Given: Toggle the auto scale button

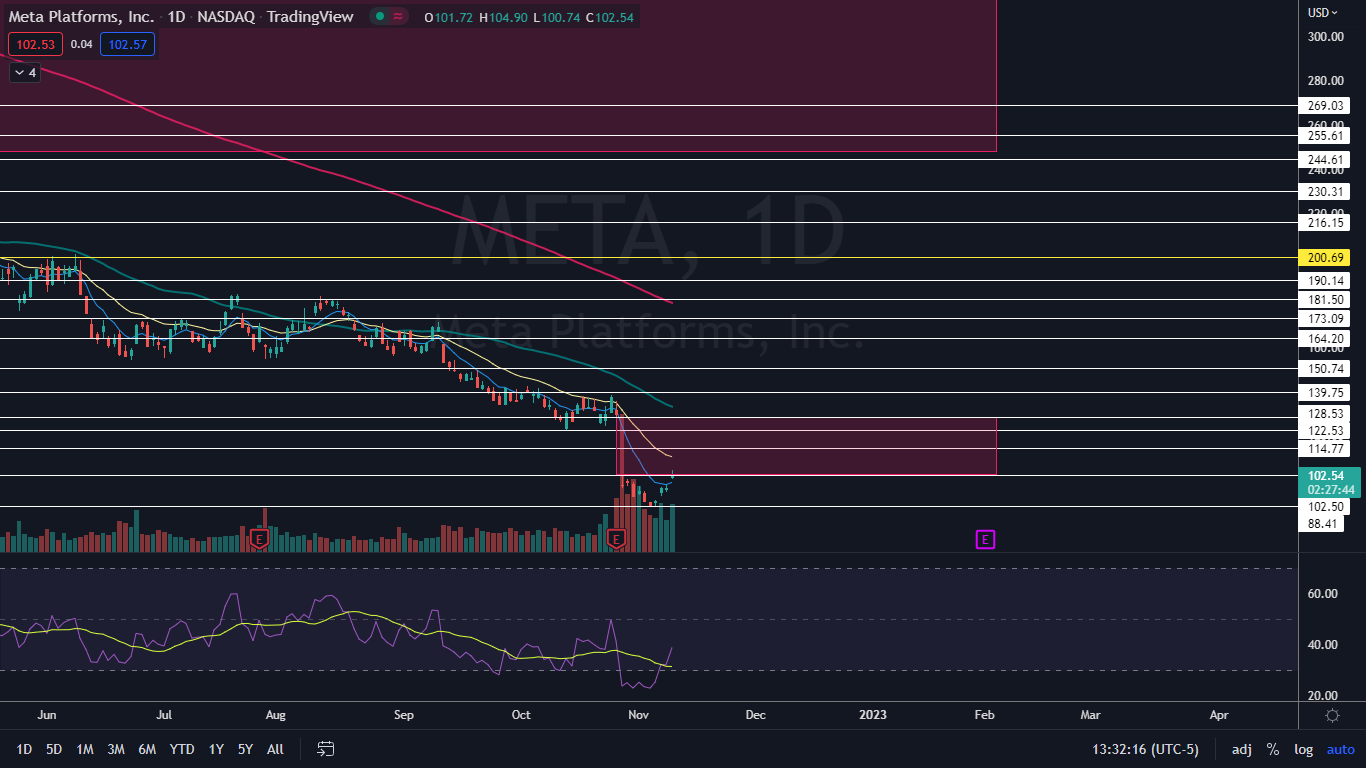Looking at the screenshot, I should click(1340, 749).
